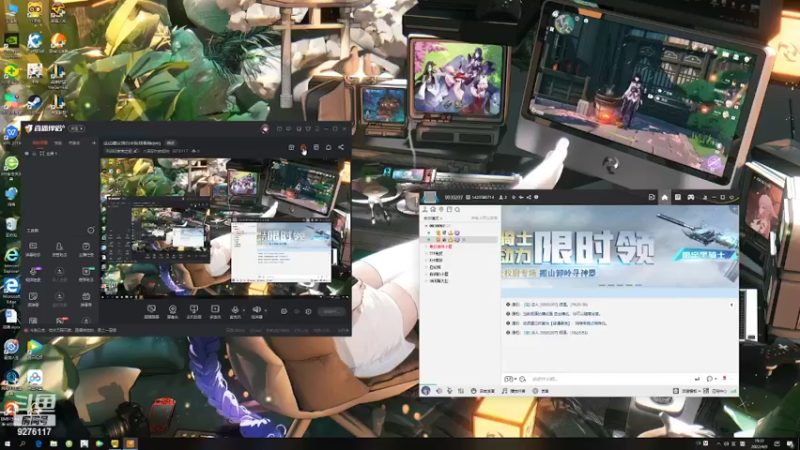Switch to the second tab in streaming sidebar
Image resolution: width=800 pixels, height=450 pixels.
pyautogui.click(x=58, y=143)
